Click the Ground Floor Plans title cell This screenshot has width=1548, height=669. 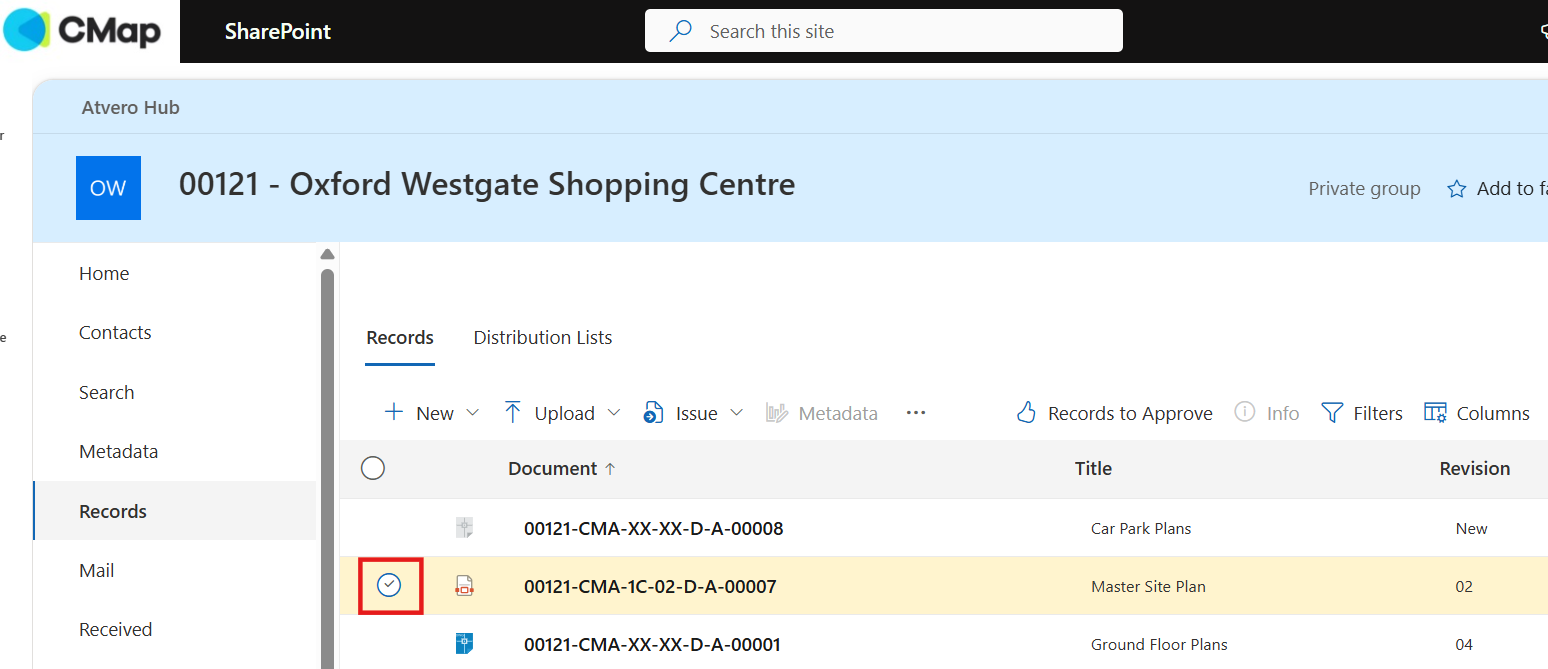click(x=1159, y=644)
